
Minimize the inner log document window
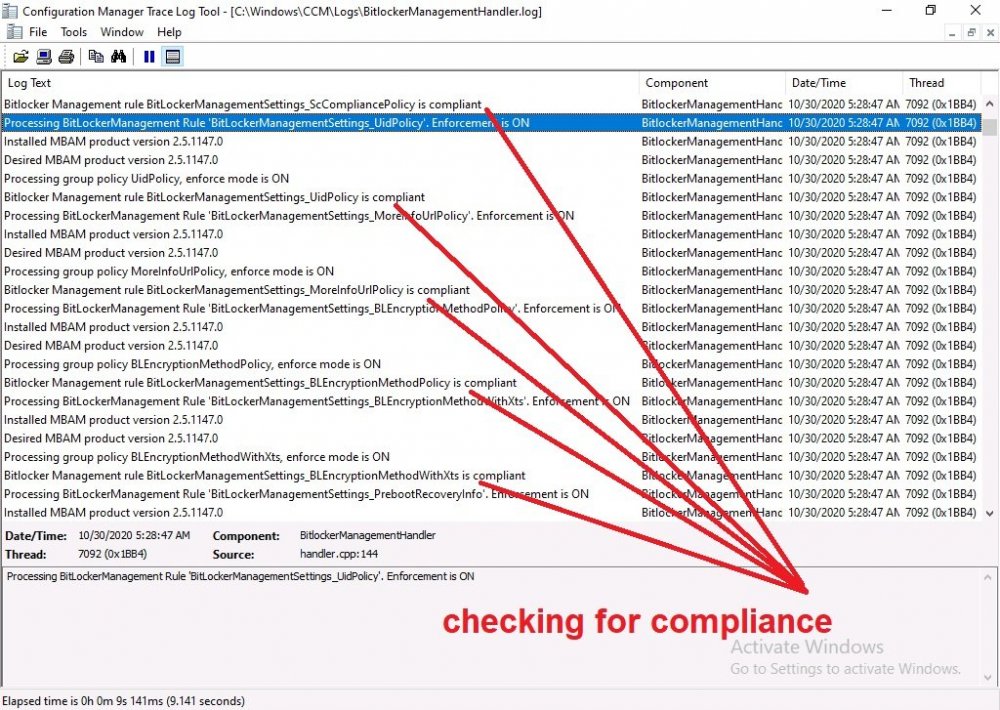(952, 33)
